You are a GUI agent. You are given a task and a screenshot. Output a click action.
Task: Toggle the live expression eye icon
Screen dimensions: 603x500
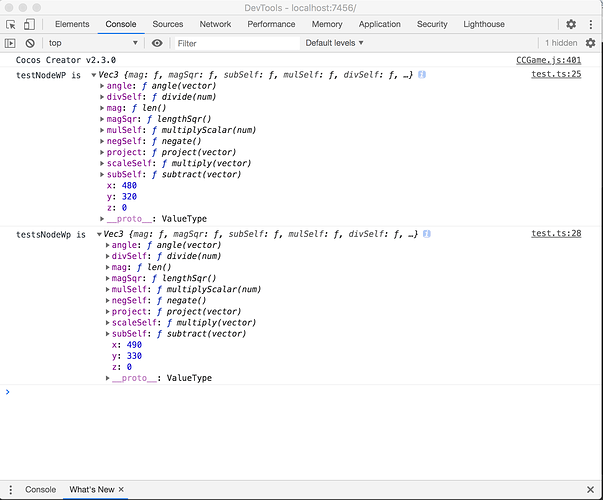(x=157, y=43)
